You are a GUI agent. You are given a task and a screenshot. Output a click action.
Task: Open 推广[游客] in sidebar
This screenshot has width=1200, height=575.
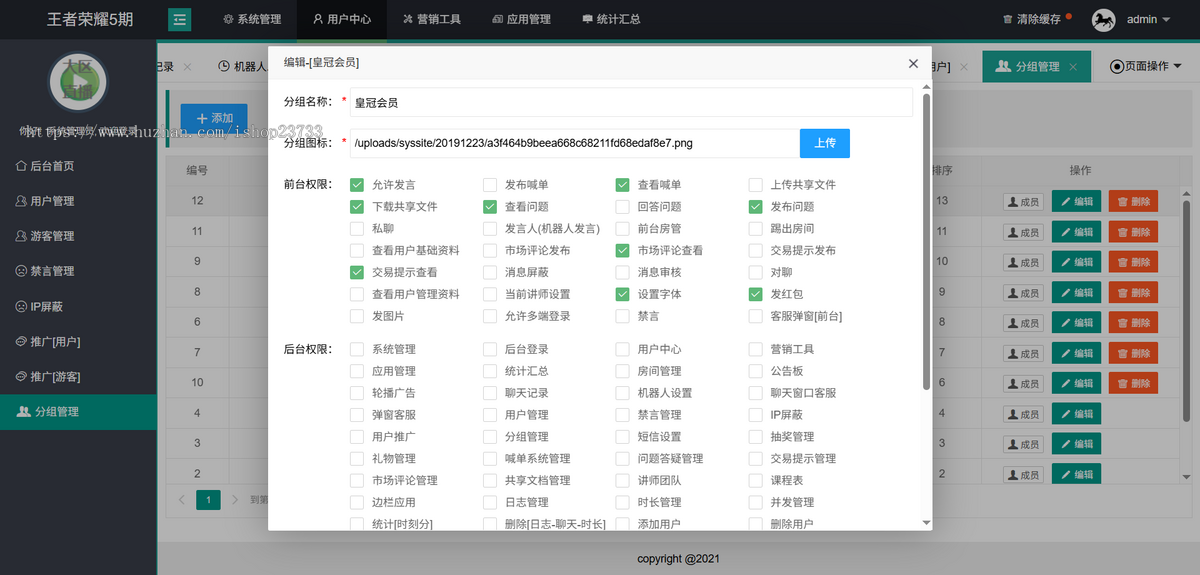78,376
